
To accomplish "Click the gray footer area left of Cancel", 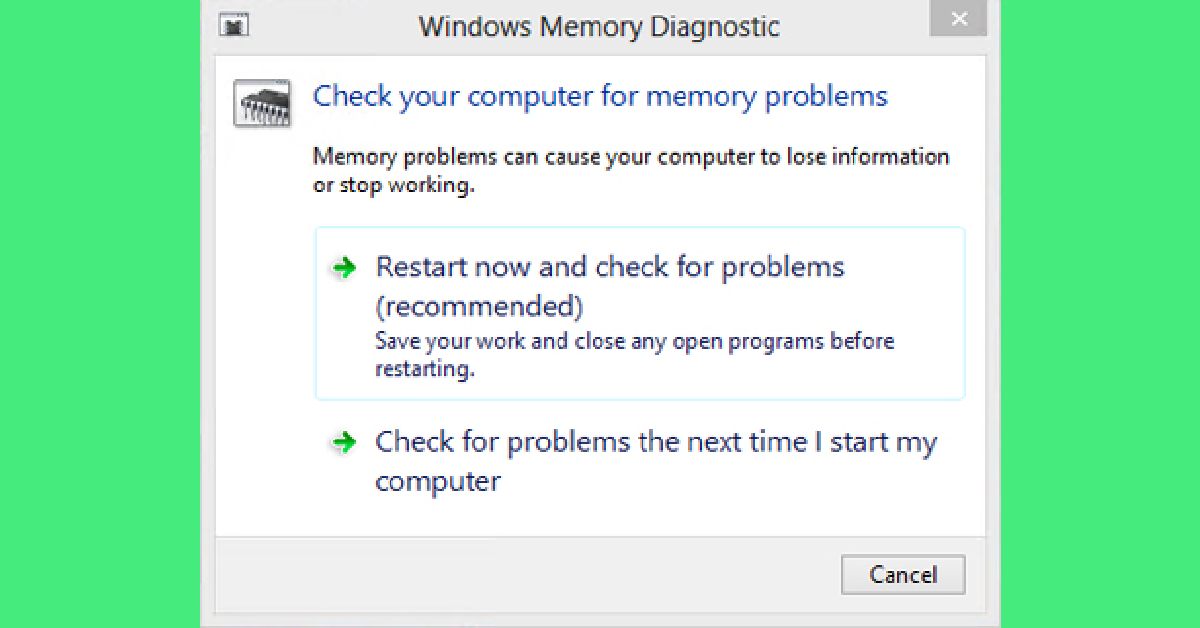I will (520, 575).
